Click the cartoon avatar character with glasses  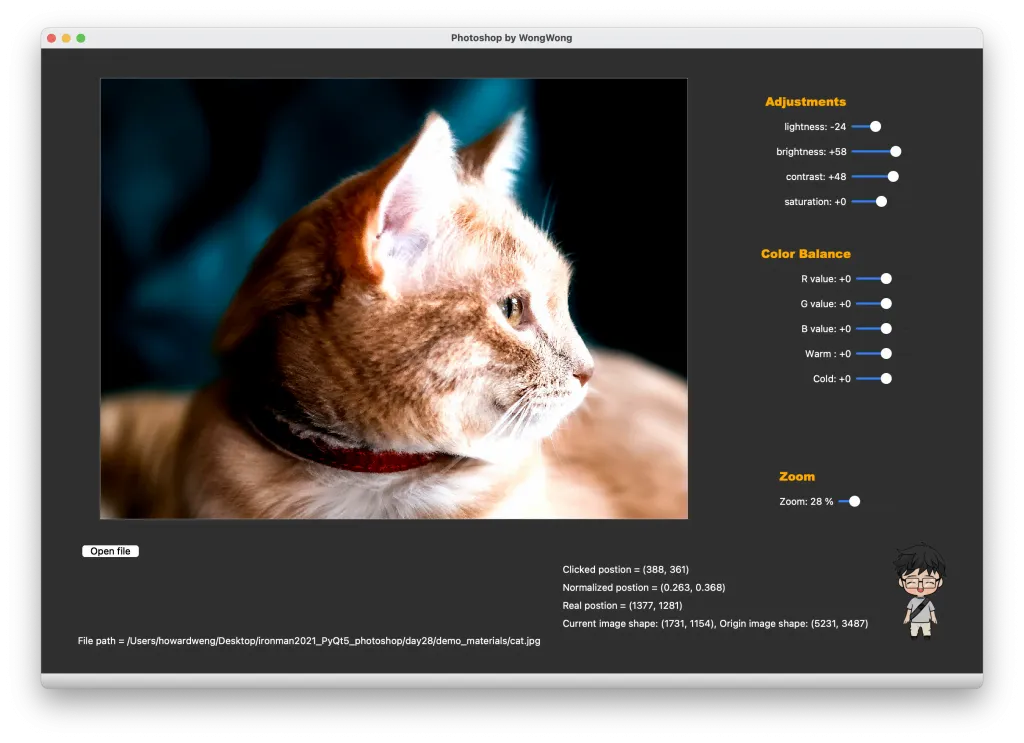[x=920, y=591]
